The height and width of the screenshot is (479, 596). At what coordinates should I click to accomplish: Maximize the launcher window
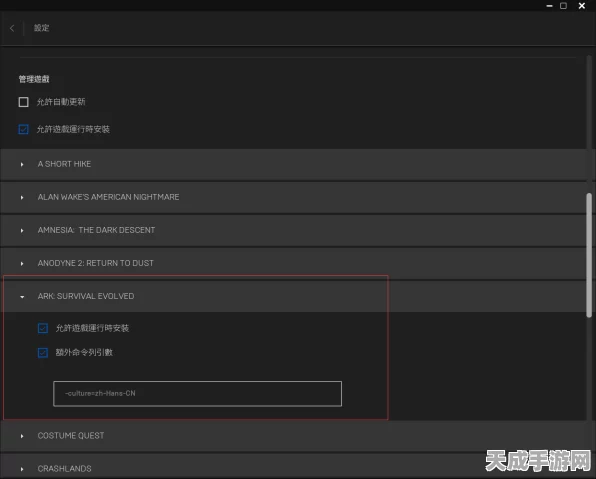(563, 6)
